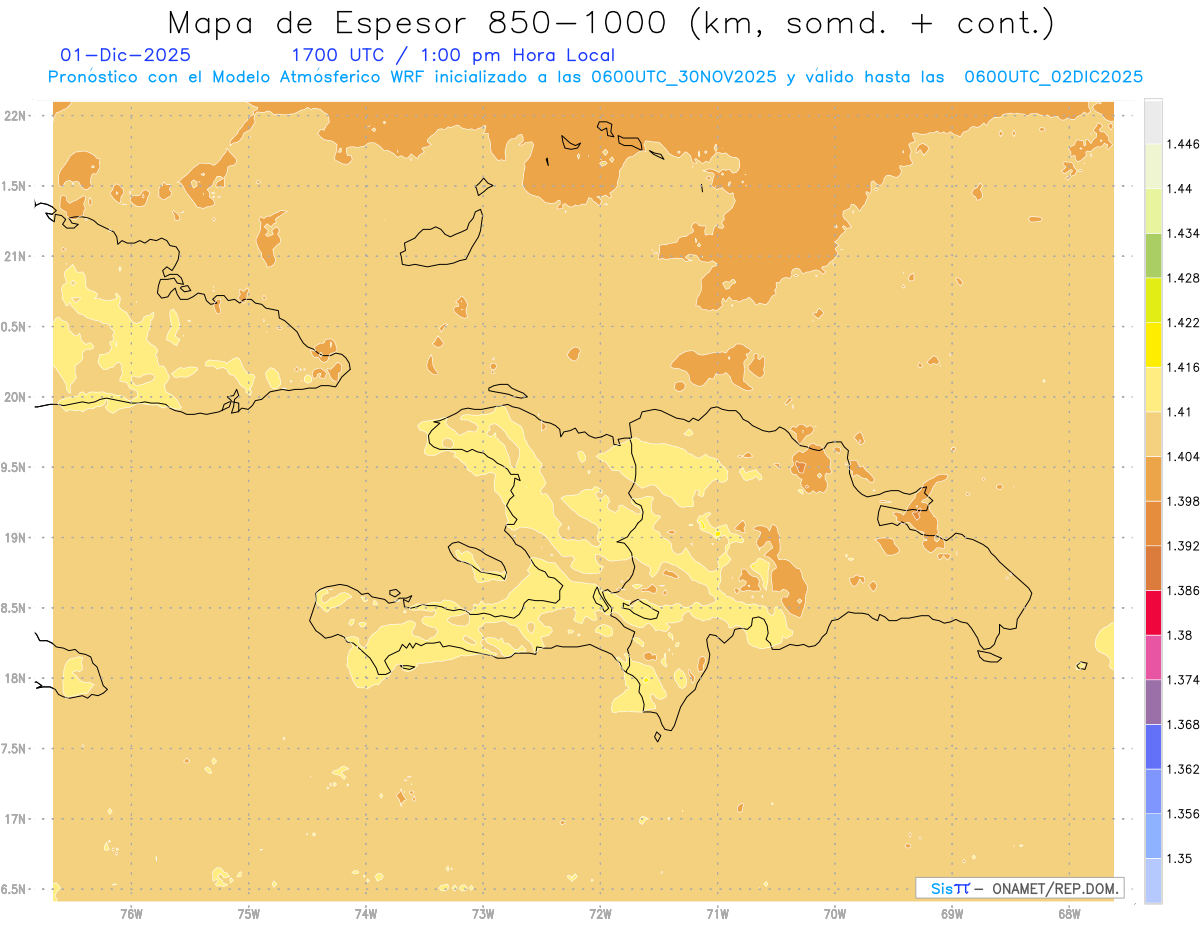The image size is (1200, 927).
Task: Click colorbar label '1.404'
Action: (1183, 456)
